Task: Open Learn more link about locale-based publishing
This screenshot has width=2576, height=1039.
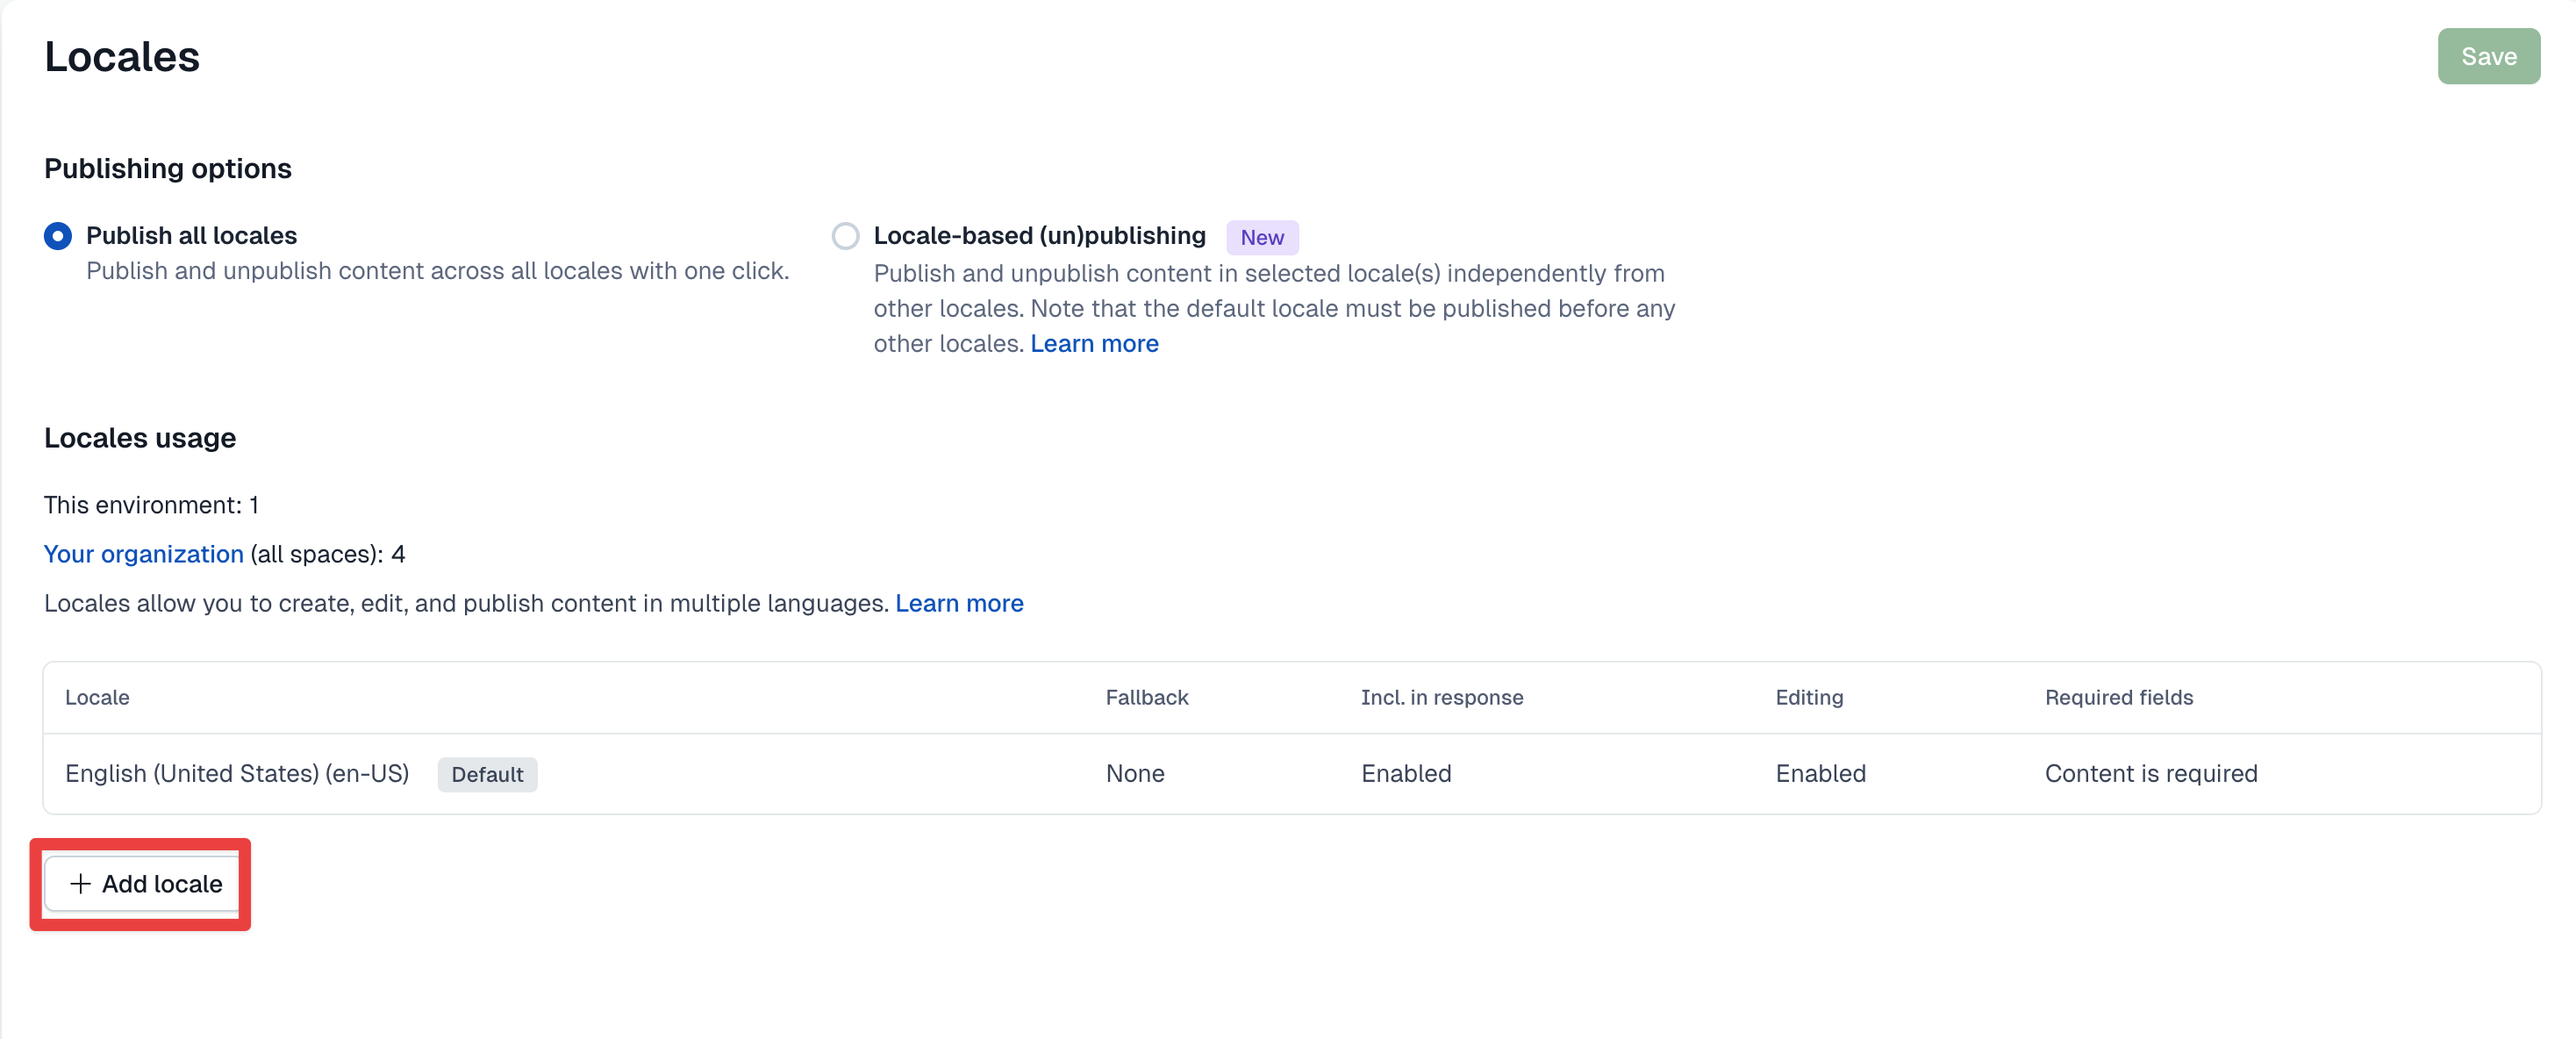Action: coord(1094,344)
